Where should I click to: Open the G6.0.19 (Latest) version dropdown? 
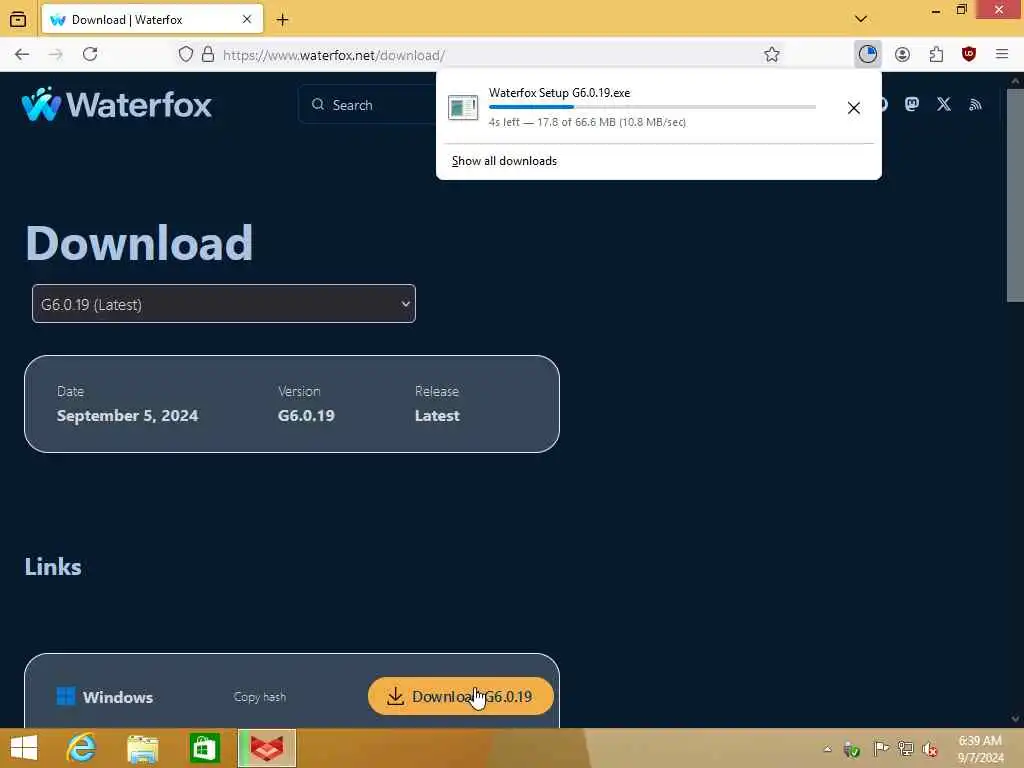(224, 304)
